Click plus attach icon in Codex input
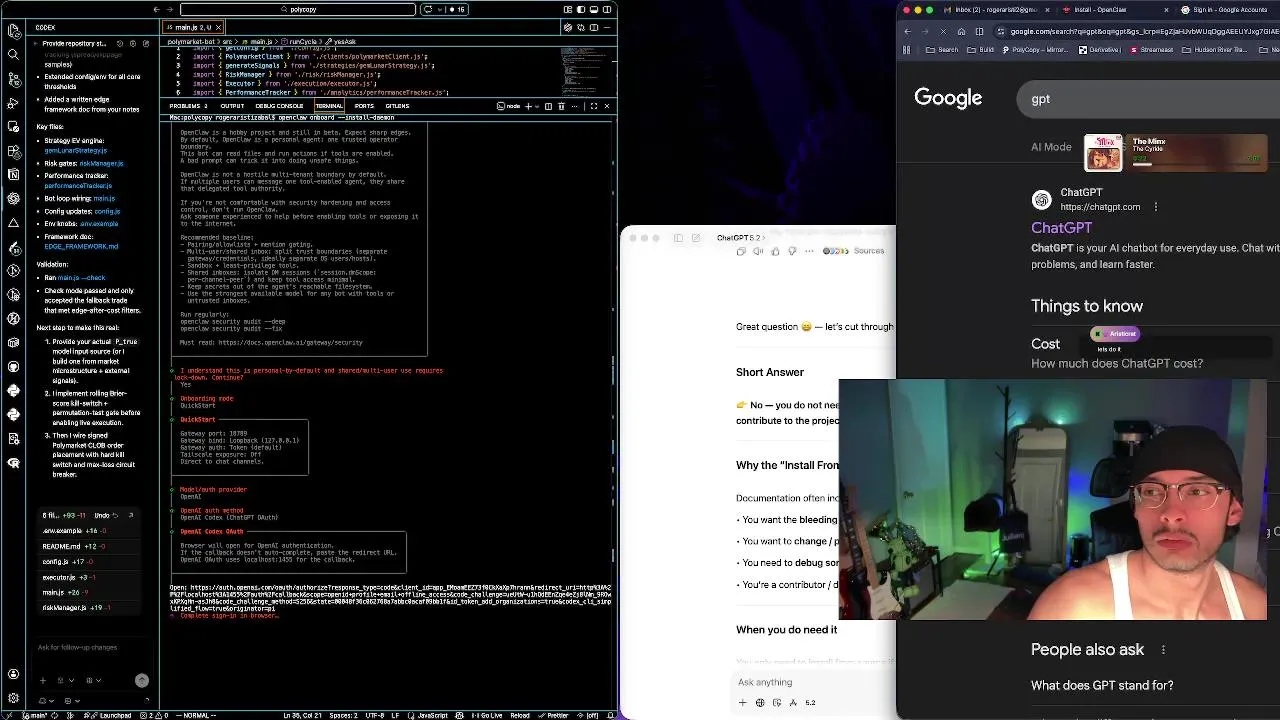 point(42,680)
